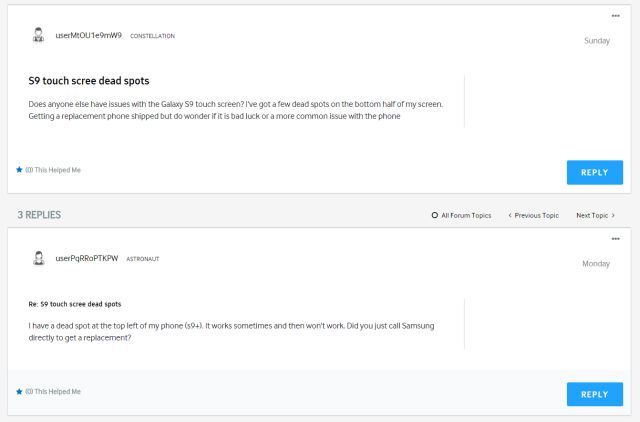Go to All Forum Topics
Viewport: 640px width, 422px height.
466,215
